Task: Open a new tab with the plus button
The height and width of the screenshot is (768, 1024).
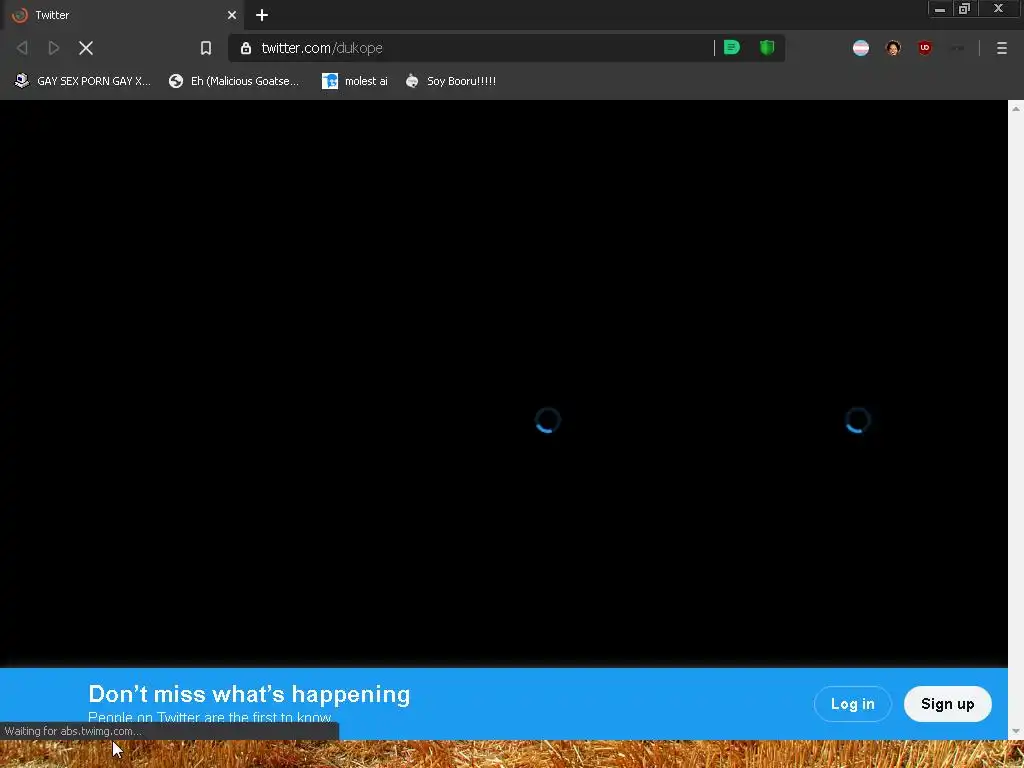Action: [x=262, y=15]
